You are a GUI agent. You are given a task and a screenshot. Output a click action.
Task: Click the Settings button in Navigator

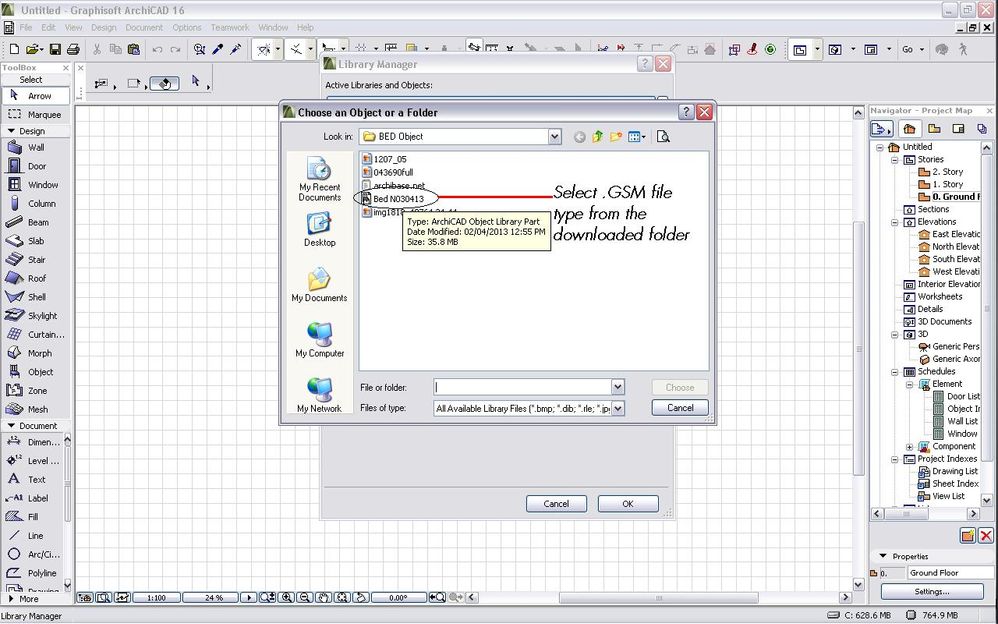click(932, 592)
